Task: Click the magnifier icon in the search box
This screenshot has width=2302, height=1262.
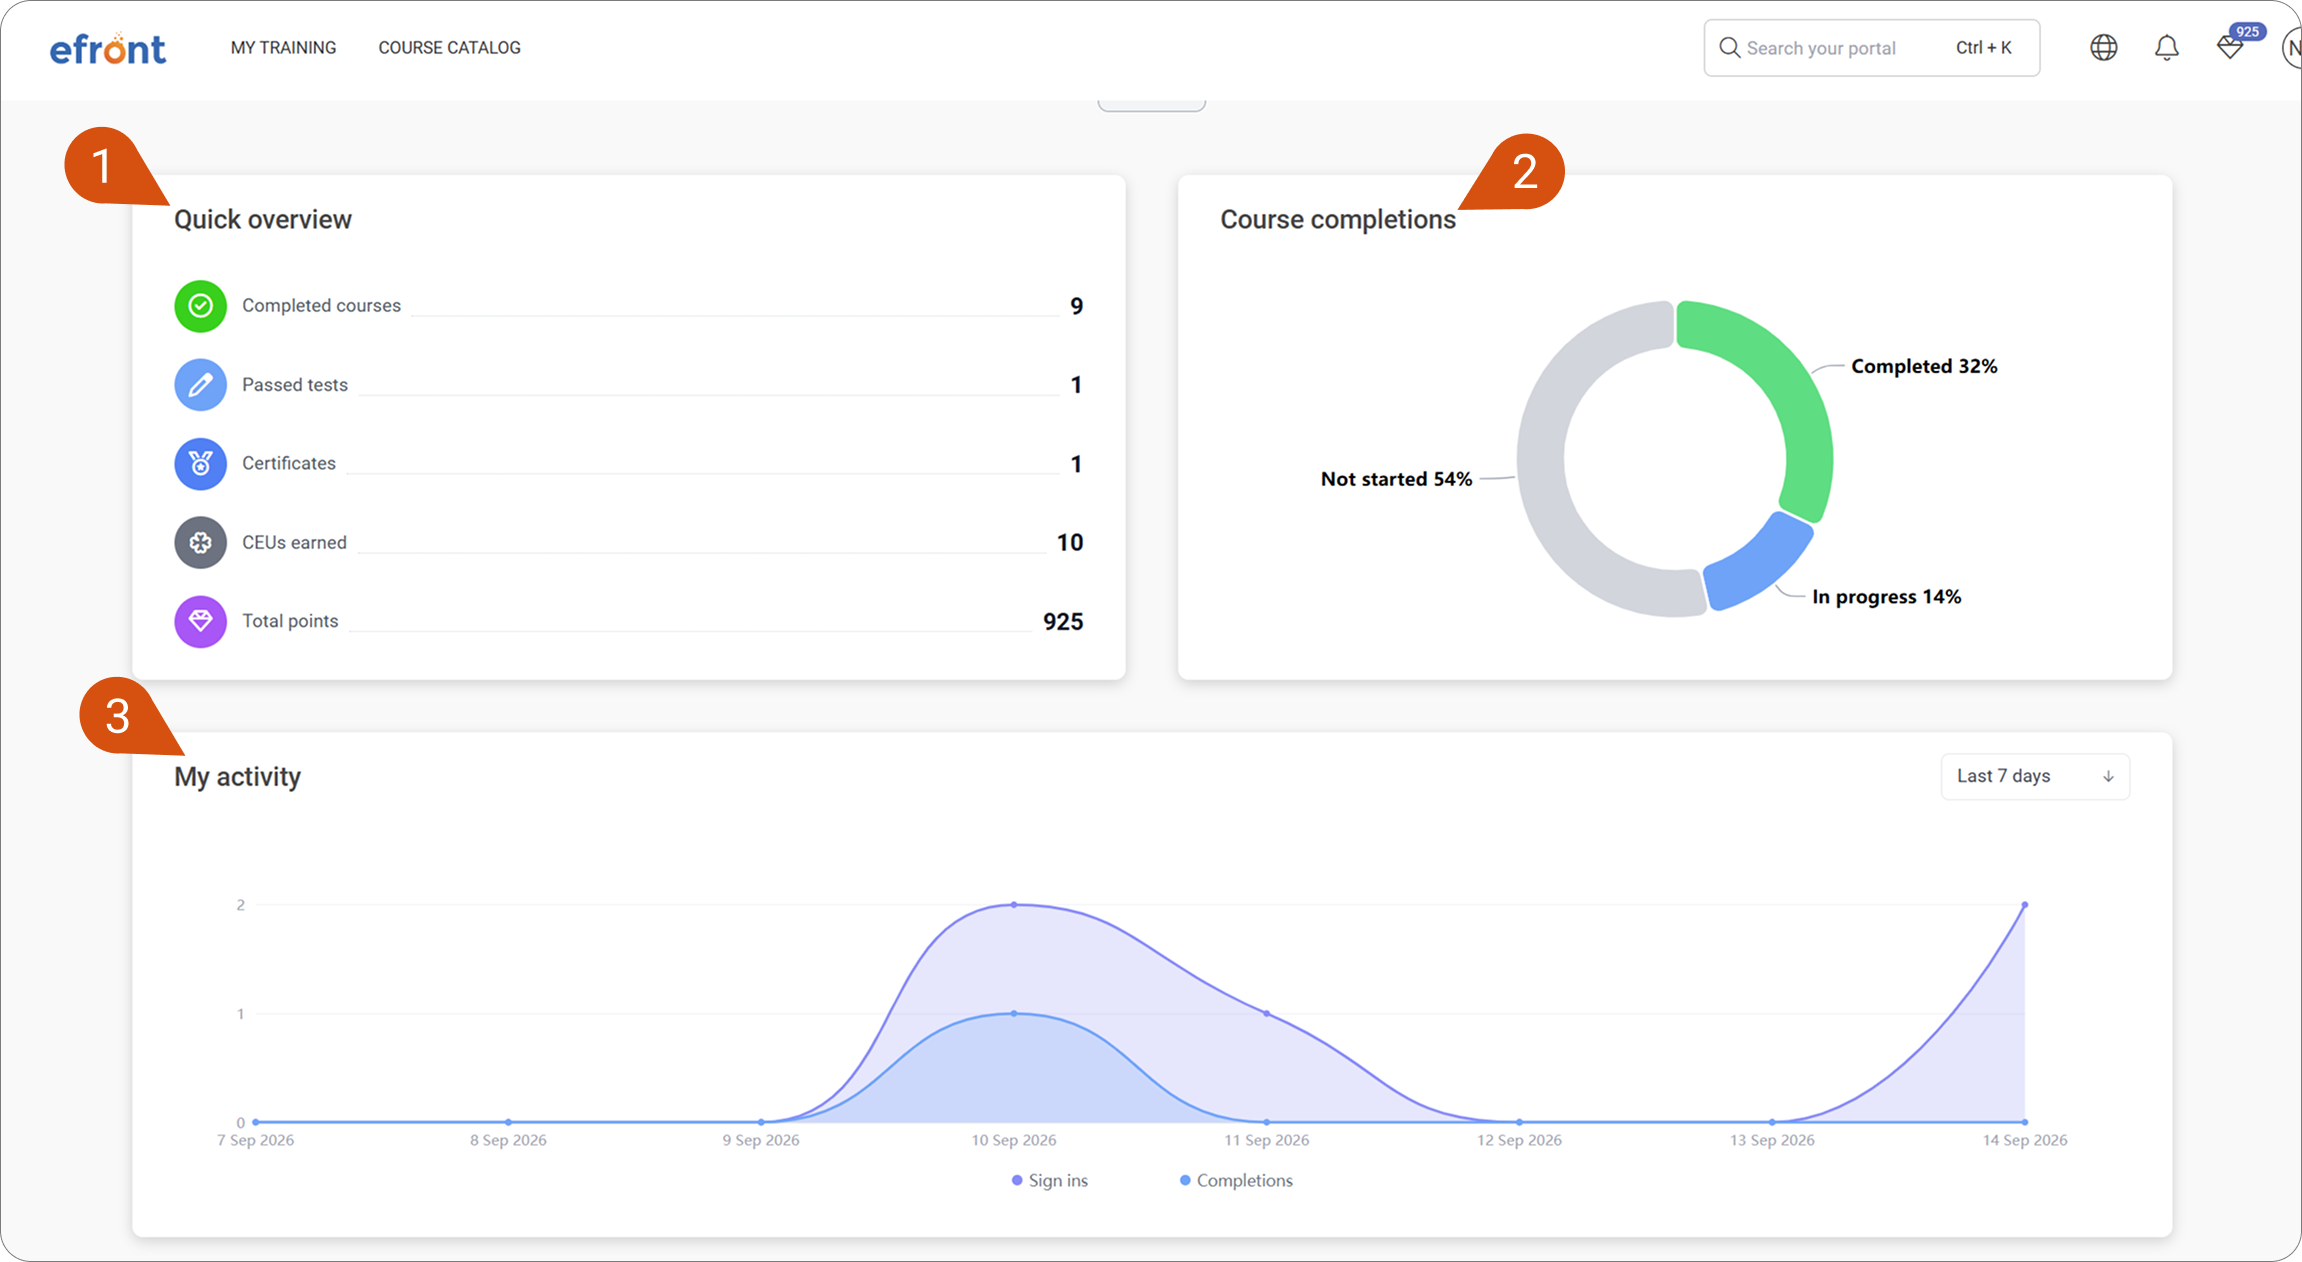Action: coord(1729,48)
